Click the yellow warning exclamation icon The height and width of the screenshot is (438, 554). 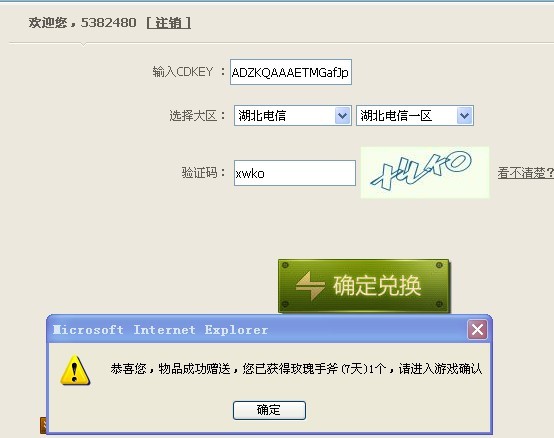pyautogui.click(x=75, y=370)
